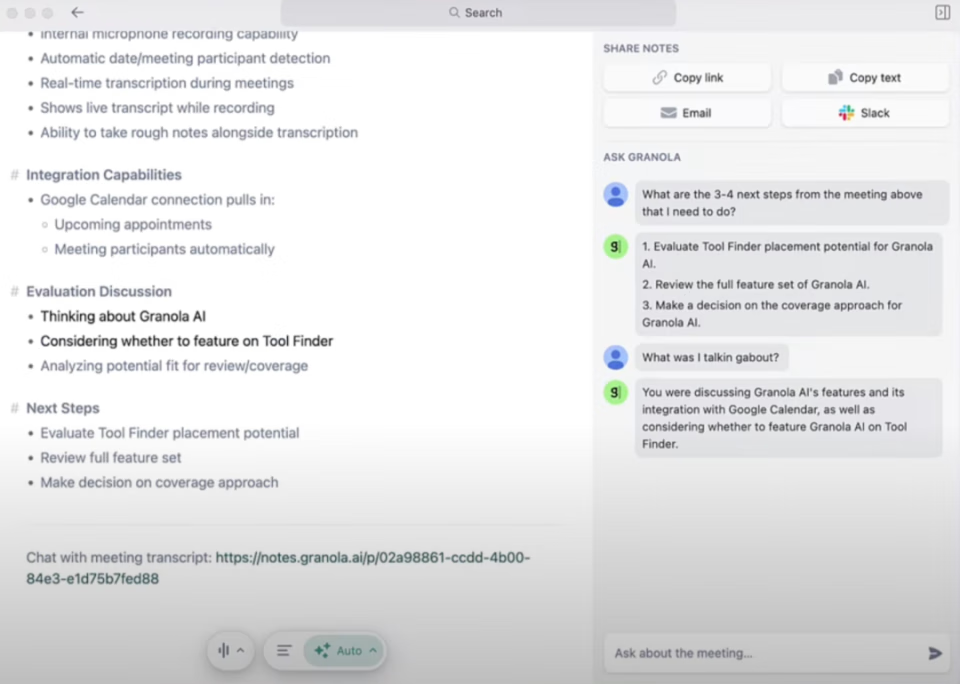Viewport: 960px width, 684px height.
Task: Click the chain link icon
Action: 659,78
